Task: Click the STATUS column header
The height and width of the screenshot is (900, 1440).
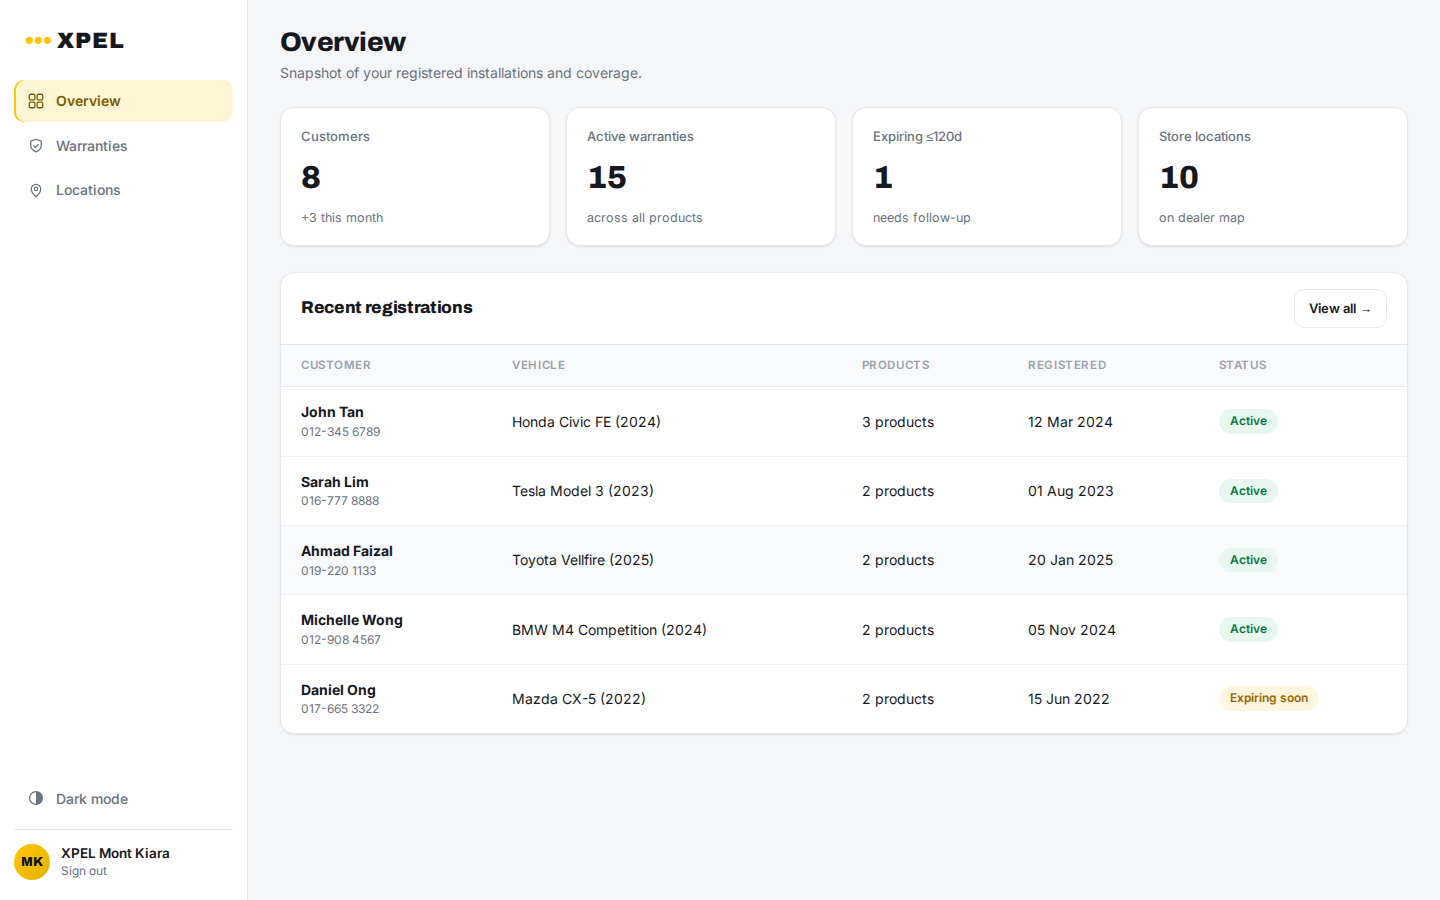Action: [x=1243, y=365]
